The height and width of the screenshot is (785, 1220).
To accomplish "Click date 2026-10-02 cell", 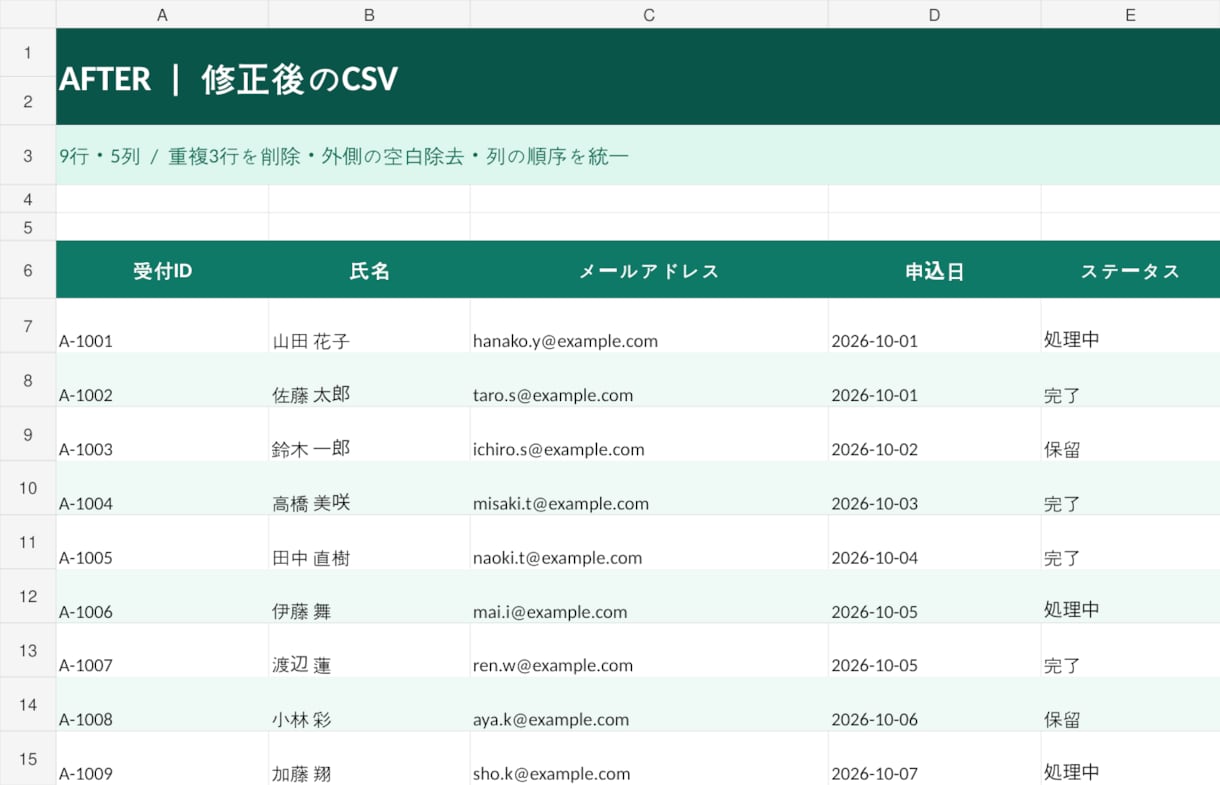I will [x=934, y=434].
